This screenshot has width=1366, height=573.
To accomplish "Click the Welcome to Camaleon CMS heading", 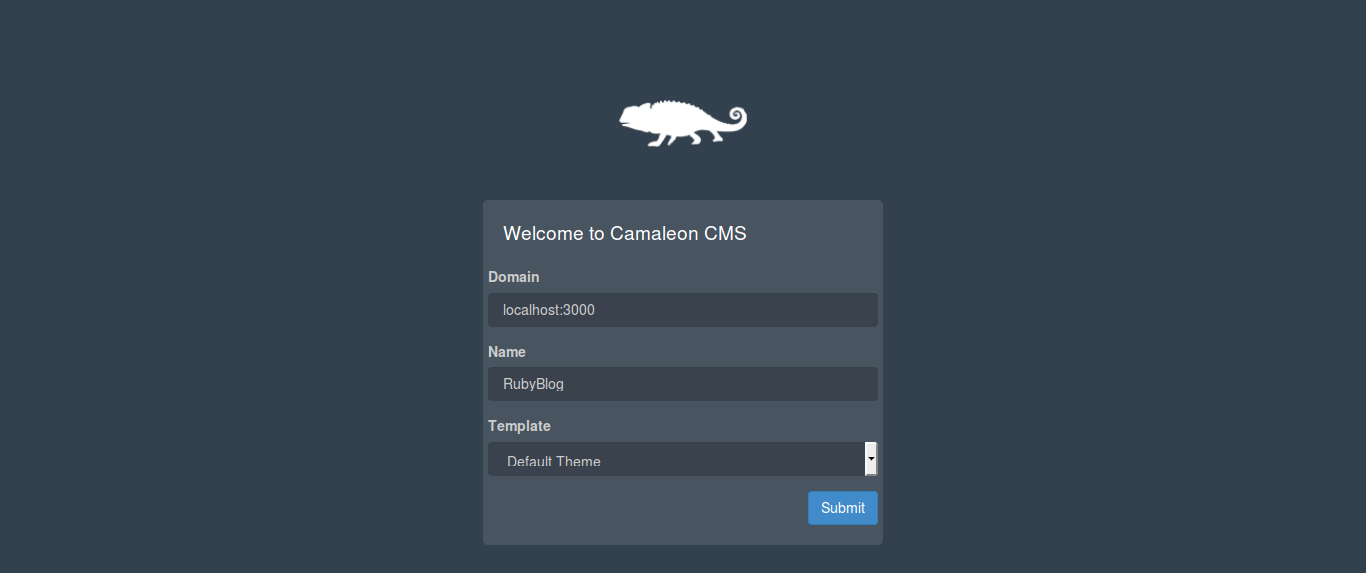I will pos(625,233).
